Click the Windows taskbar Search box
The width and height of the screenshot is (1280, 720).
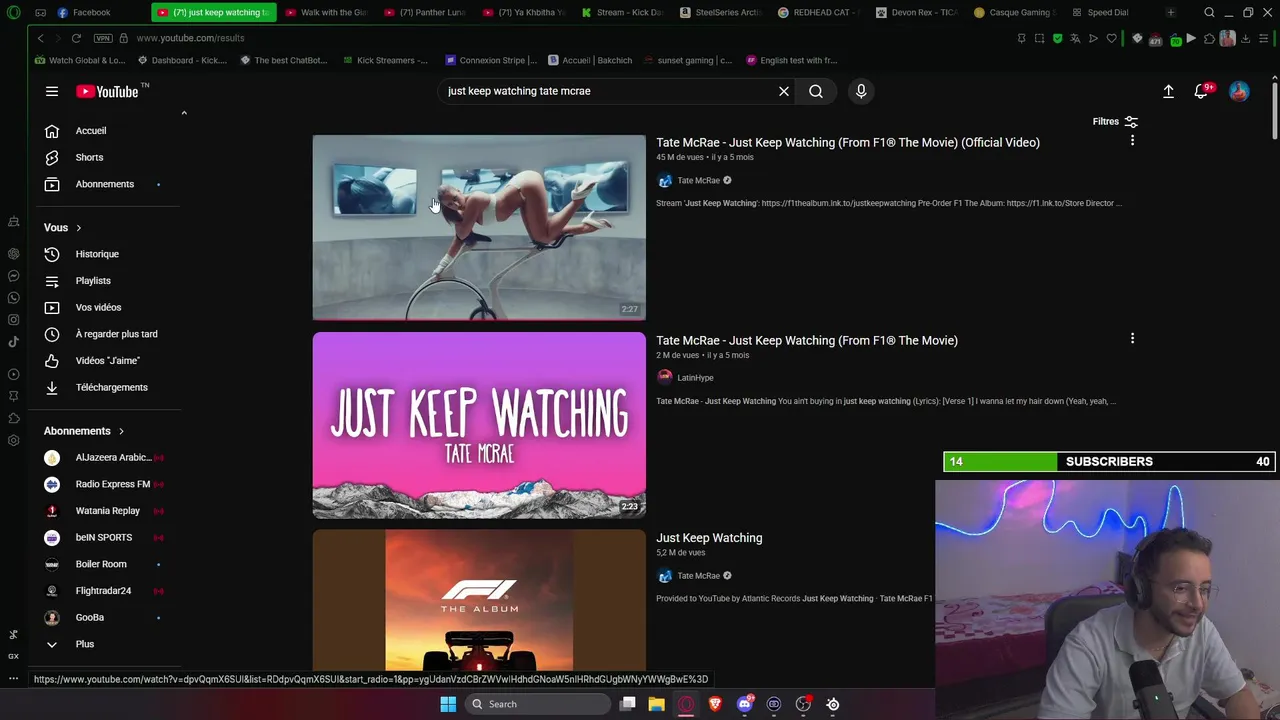point(538,704)
